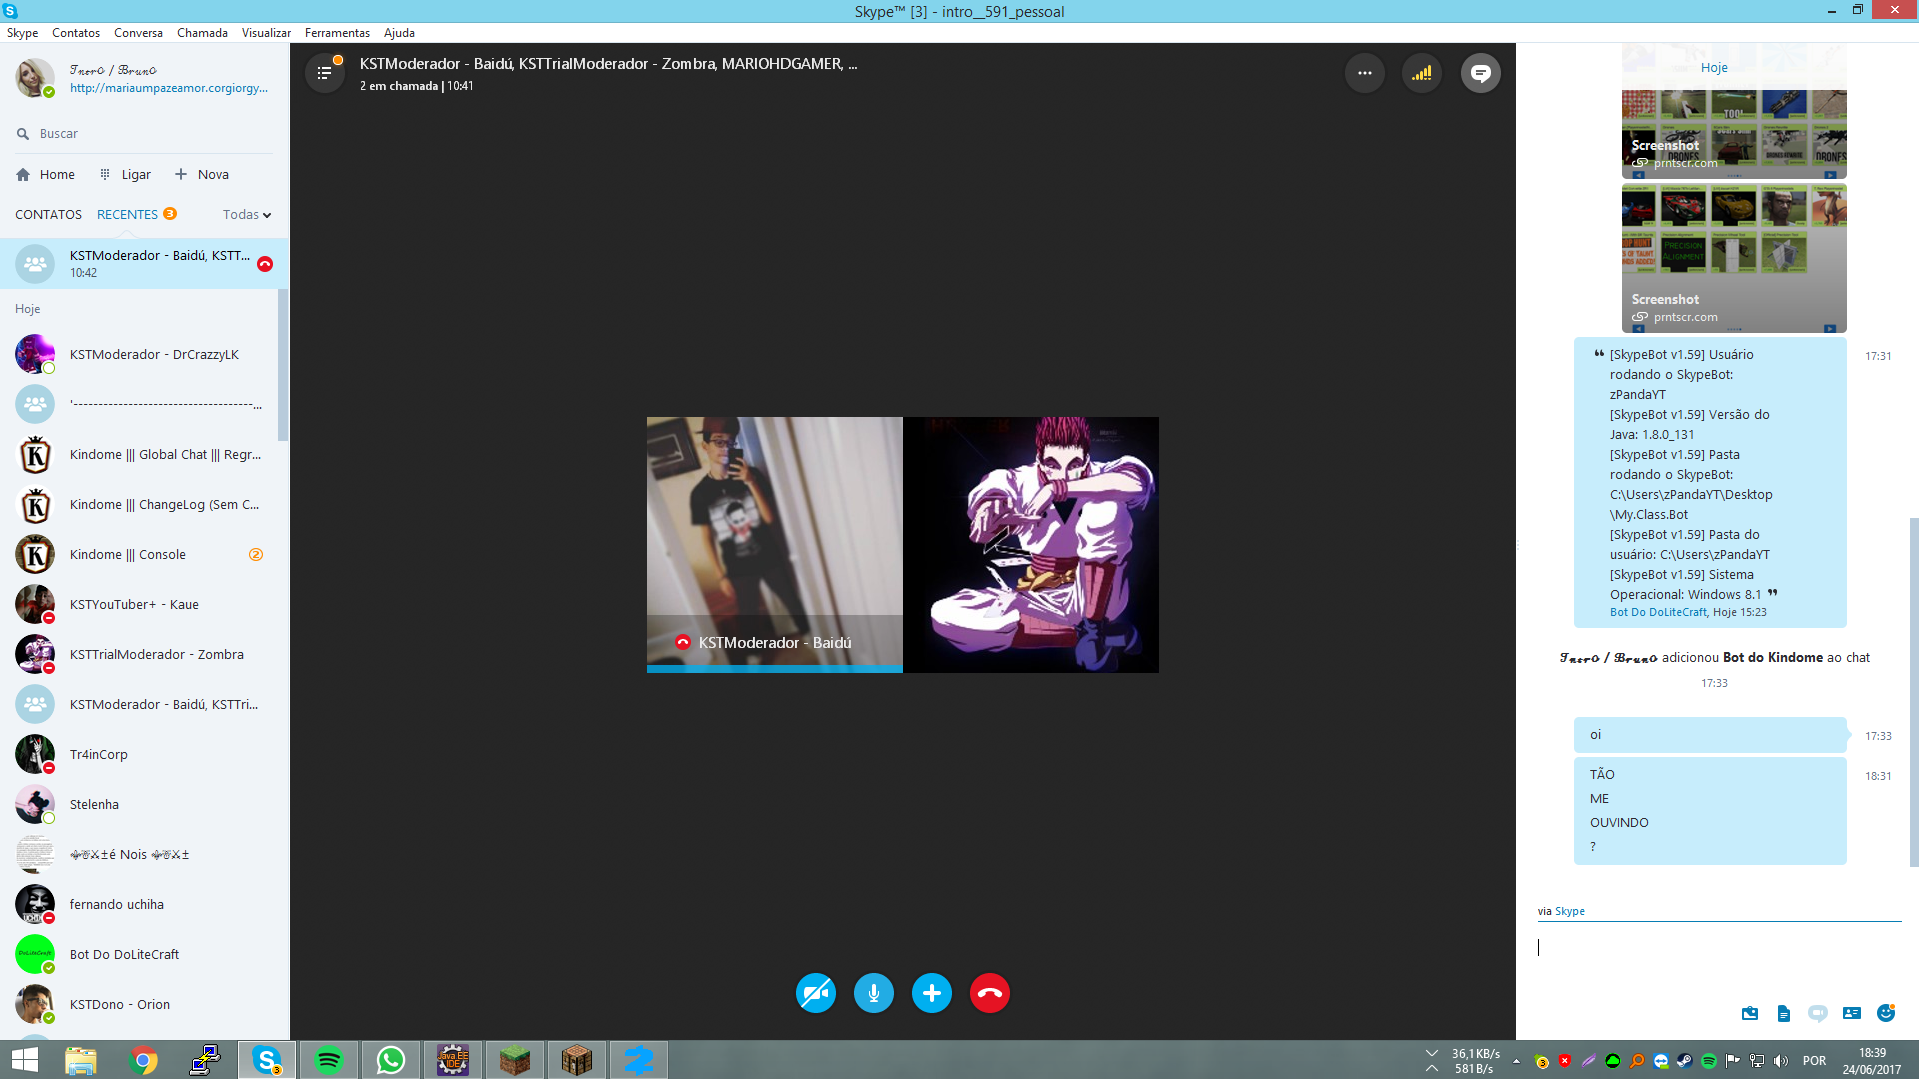This screenshot has height=1079, width=1919.
Task: Send a file using the document icon
Action: (1783, 1014)
